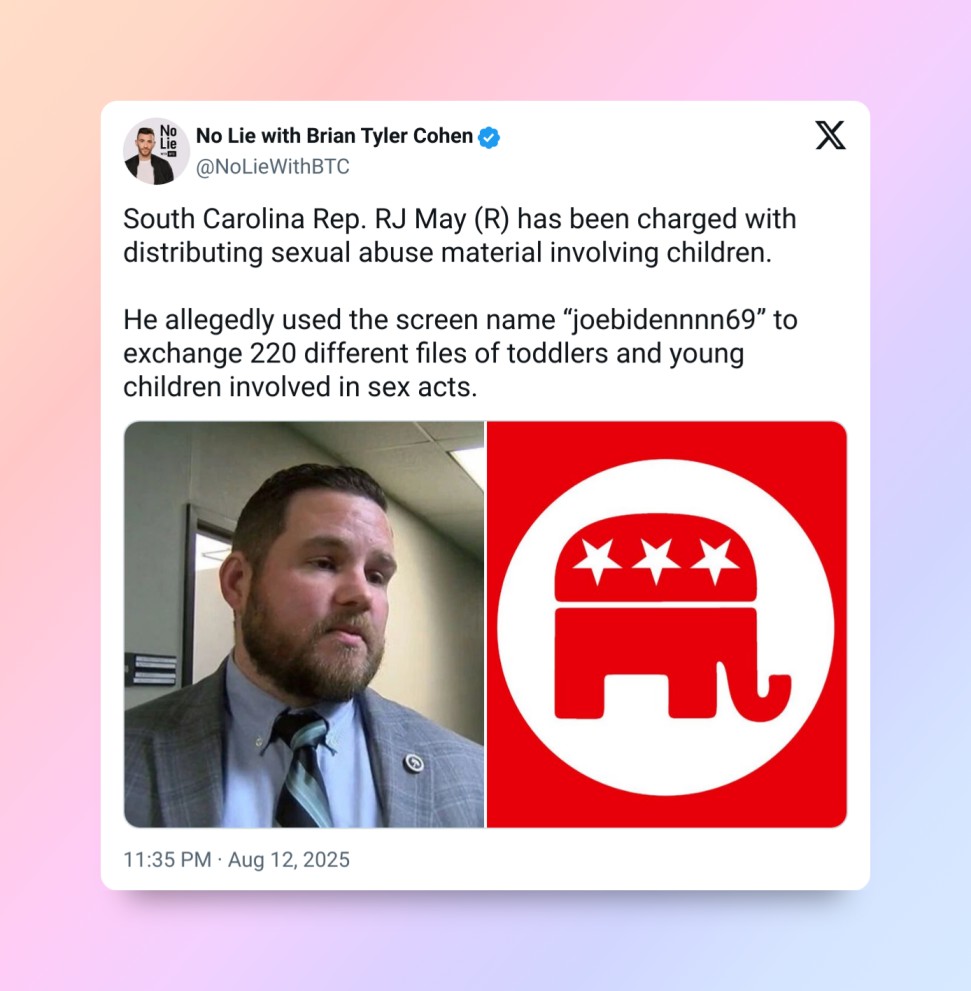Click the tweet's first paragraph about charges
Viewport: 971px width, 991px height.
click(x=459, y=235)
